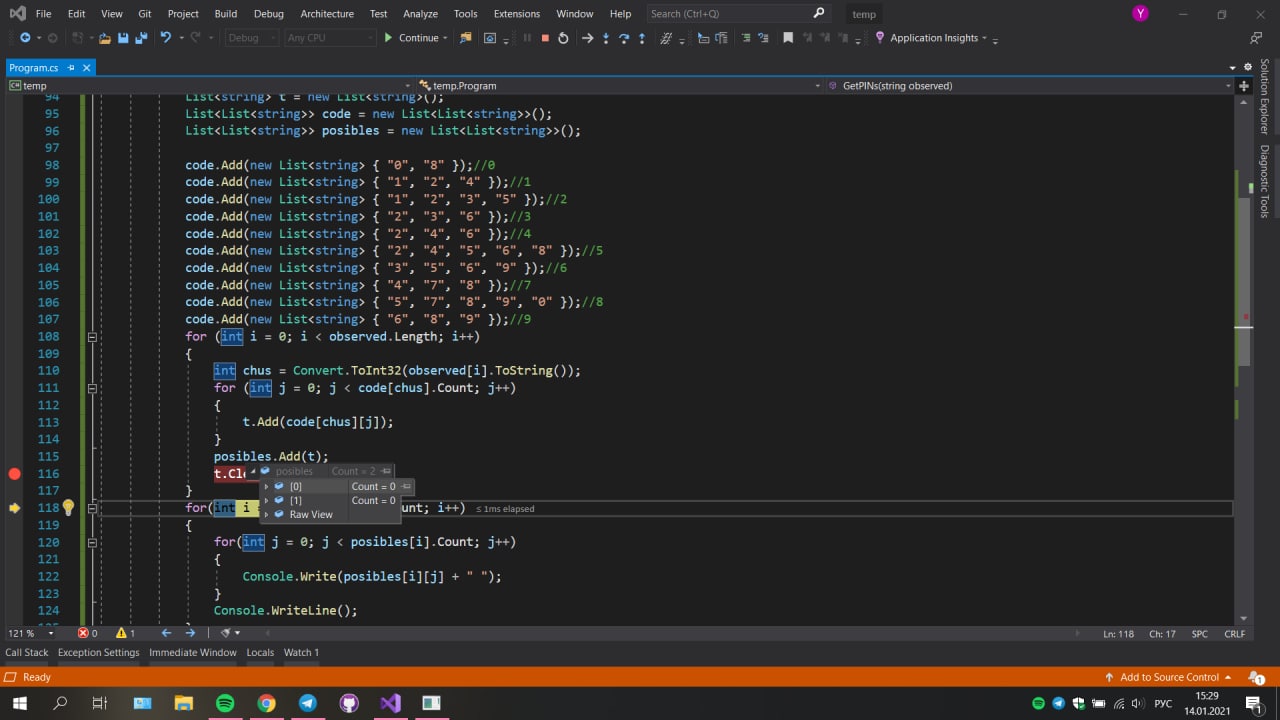Image resolution: width=1280 pixels, height=720 pixels.
Task: Open the Architecture menu
Action: tap(327, 14)
